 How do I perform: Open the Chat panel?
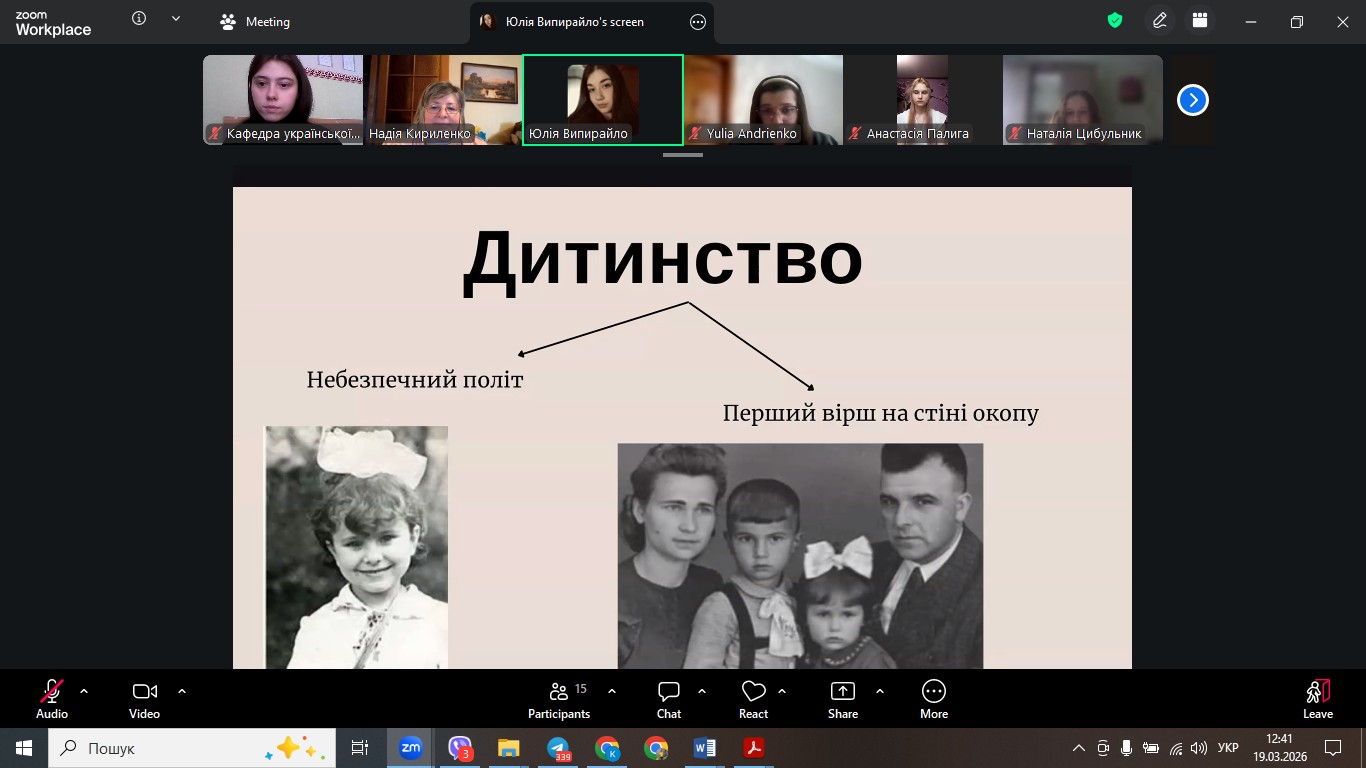point(669,699)
